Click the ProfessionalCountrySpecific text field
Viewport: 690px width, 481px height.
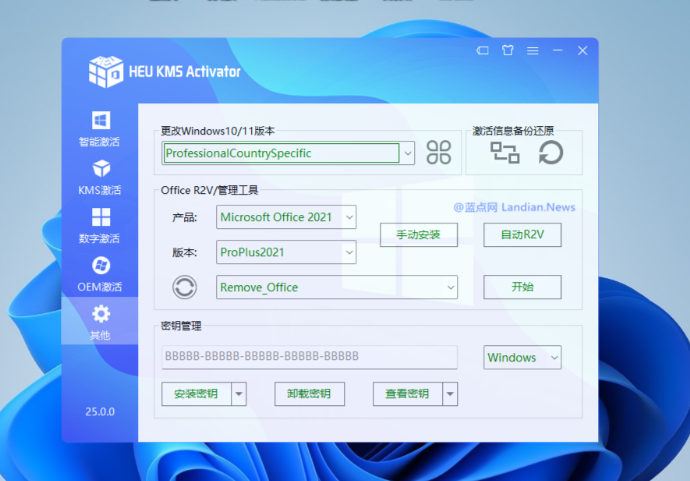pos(281,153)
